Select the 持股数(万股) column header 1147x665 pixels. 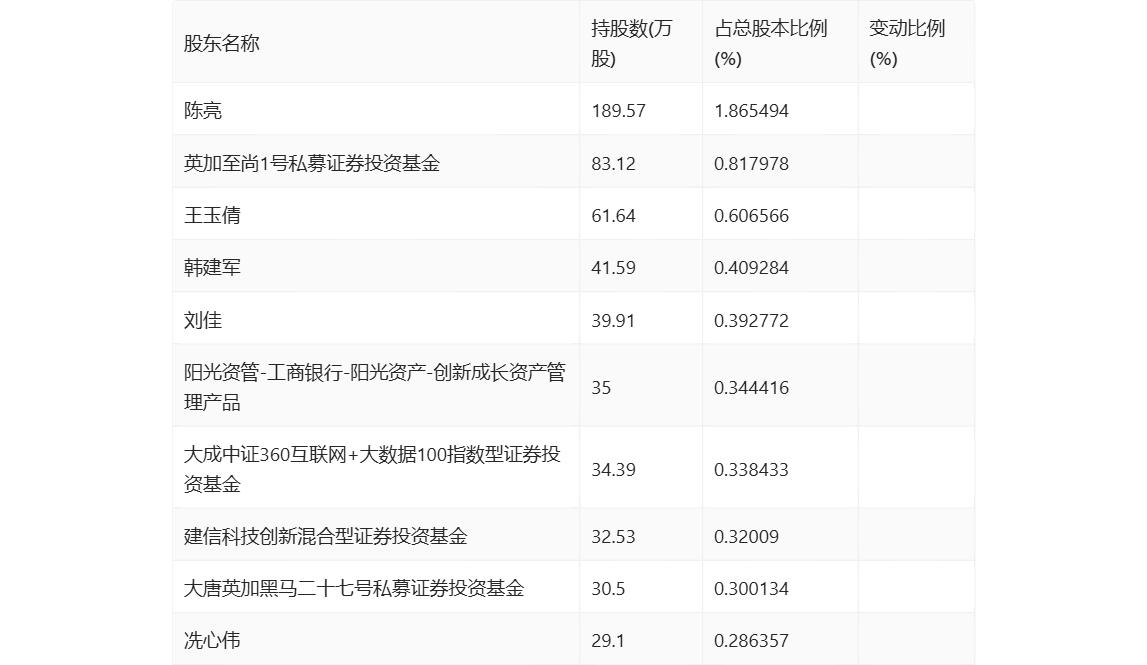[x=631, y=43]
